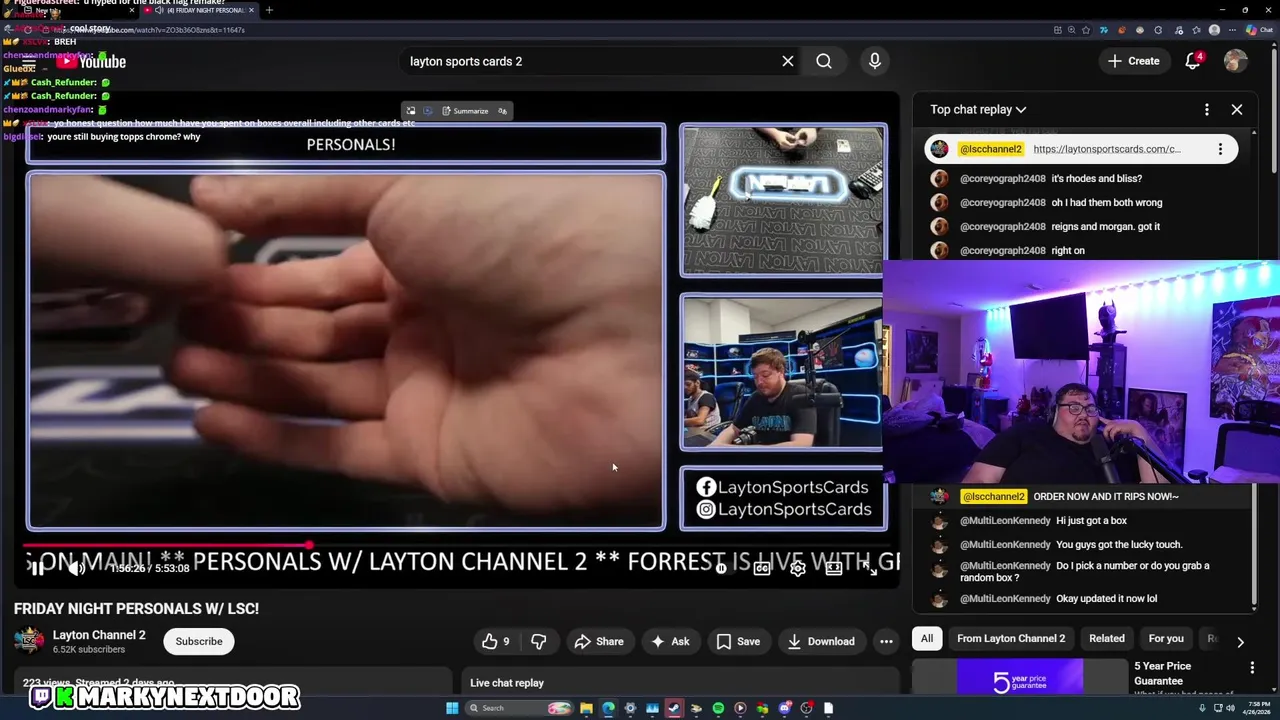This screenshot has height=720, width=1280.
Task: Dislike the video with thumbs down
Action: pos(539,641)
